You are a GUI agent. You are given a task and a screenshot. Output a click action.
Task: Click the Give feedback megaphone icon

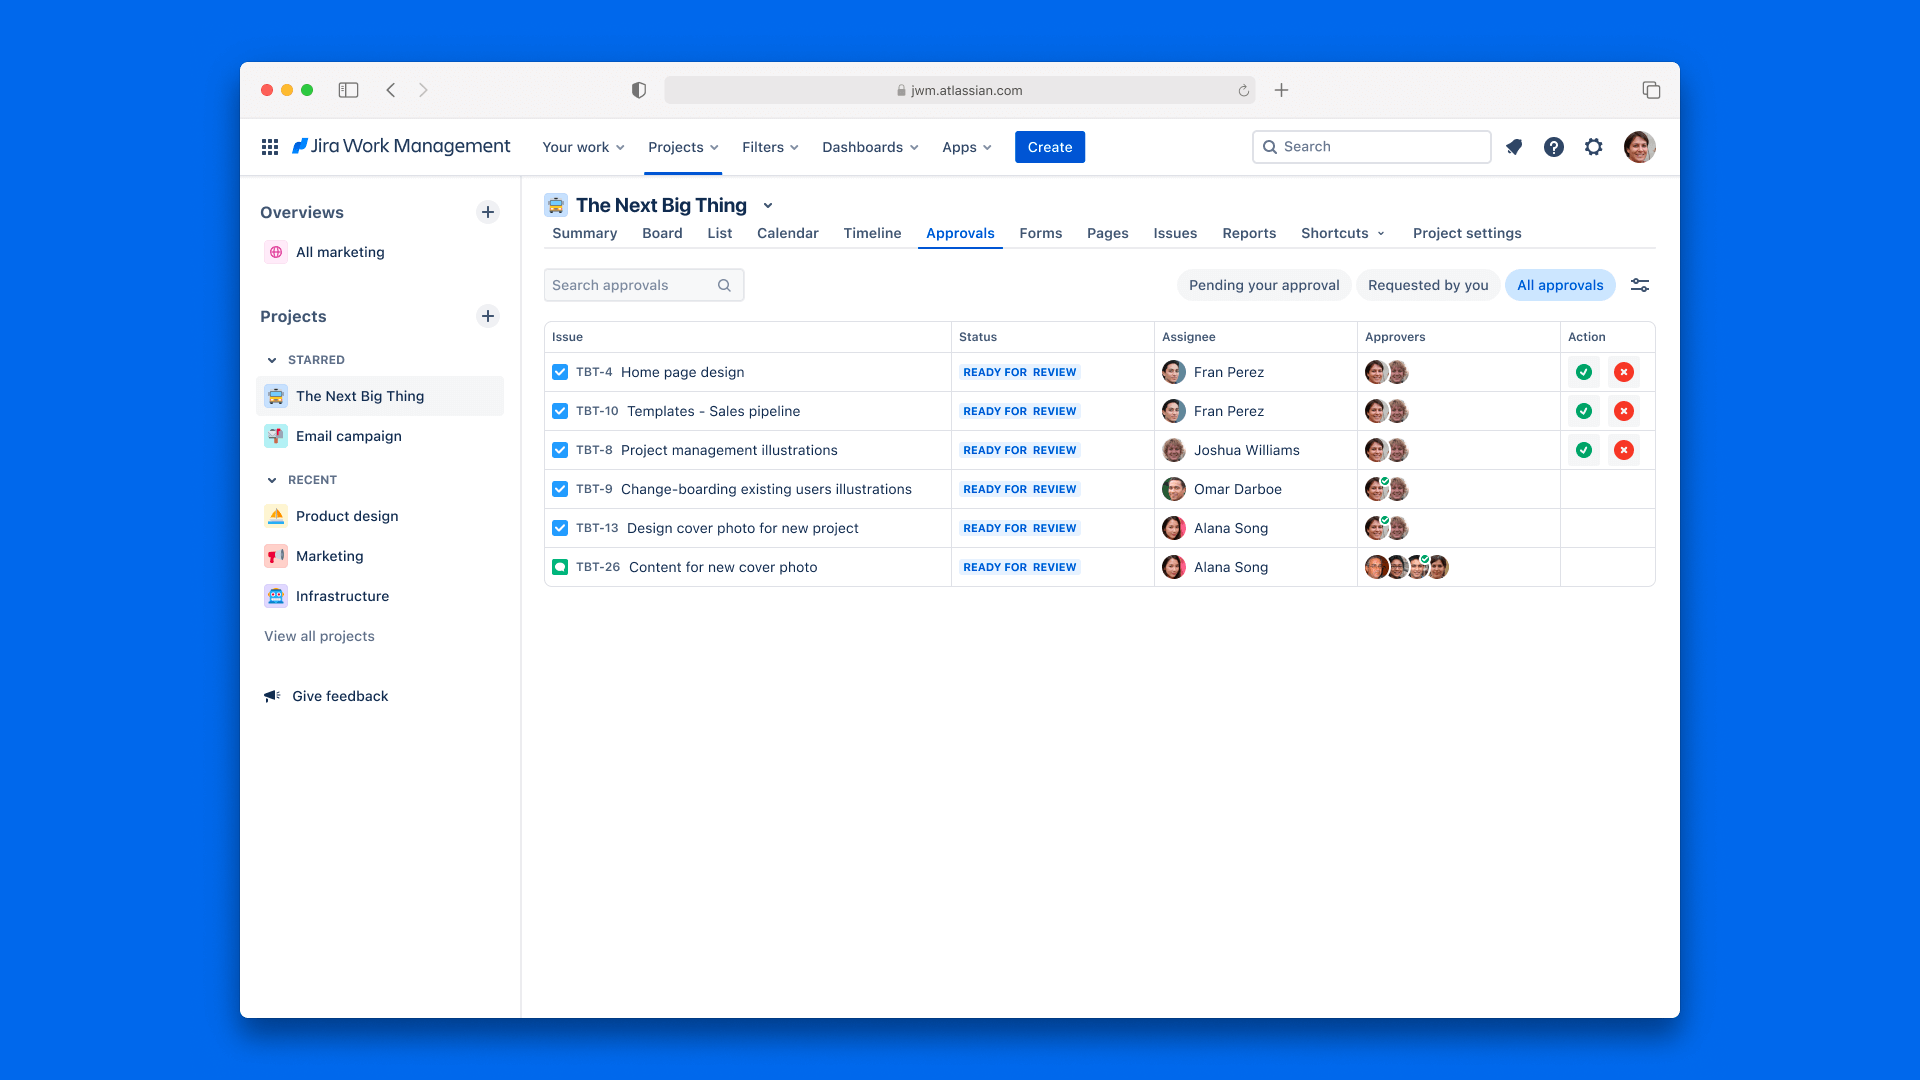272,696
